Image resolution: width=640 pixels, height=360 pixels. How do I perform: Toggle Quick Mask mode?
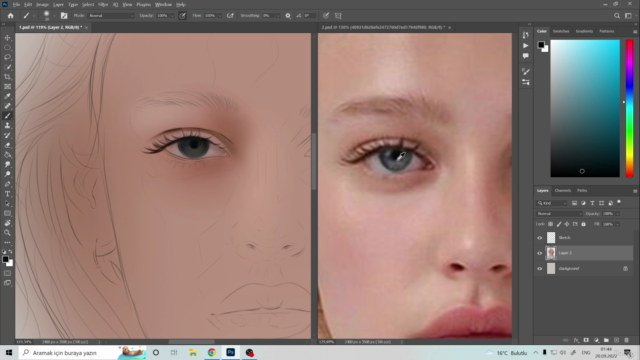point(7,273)
